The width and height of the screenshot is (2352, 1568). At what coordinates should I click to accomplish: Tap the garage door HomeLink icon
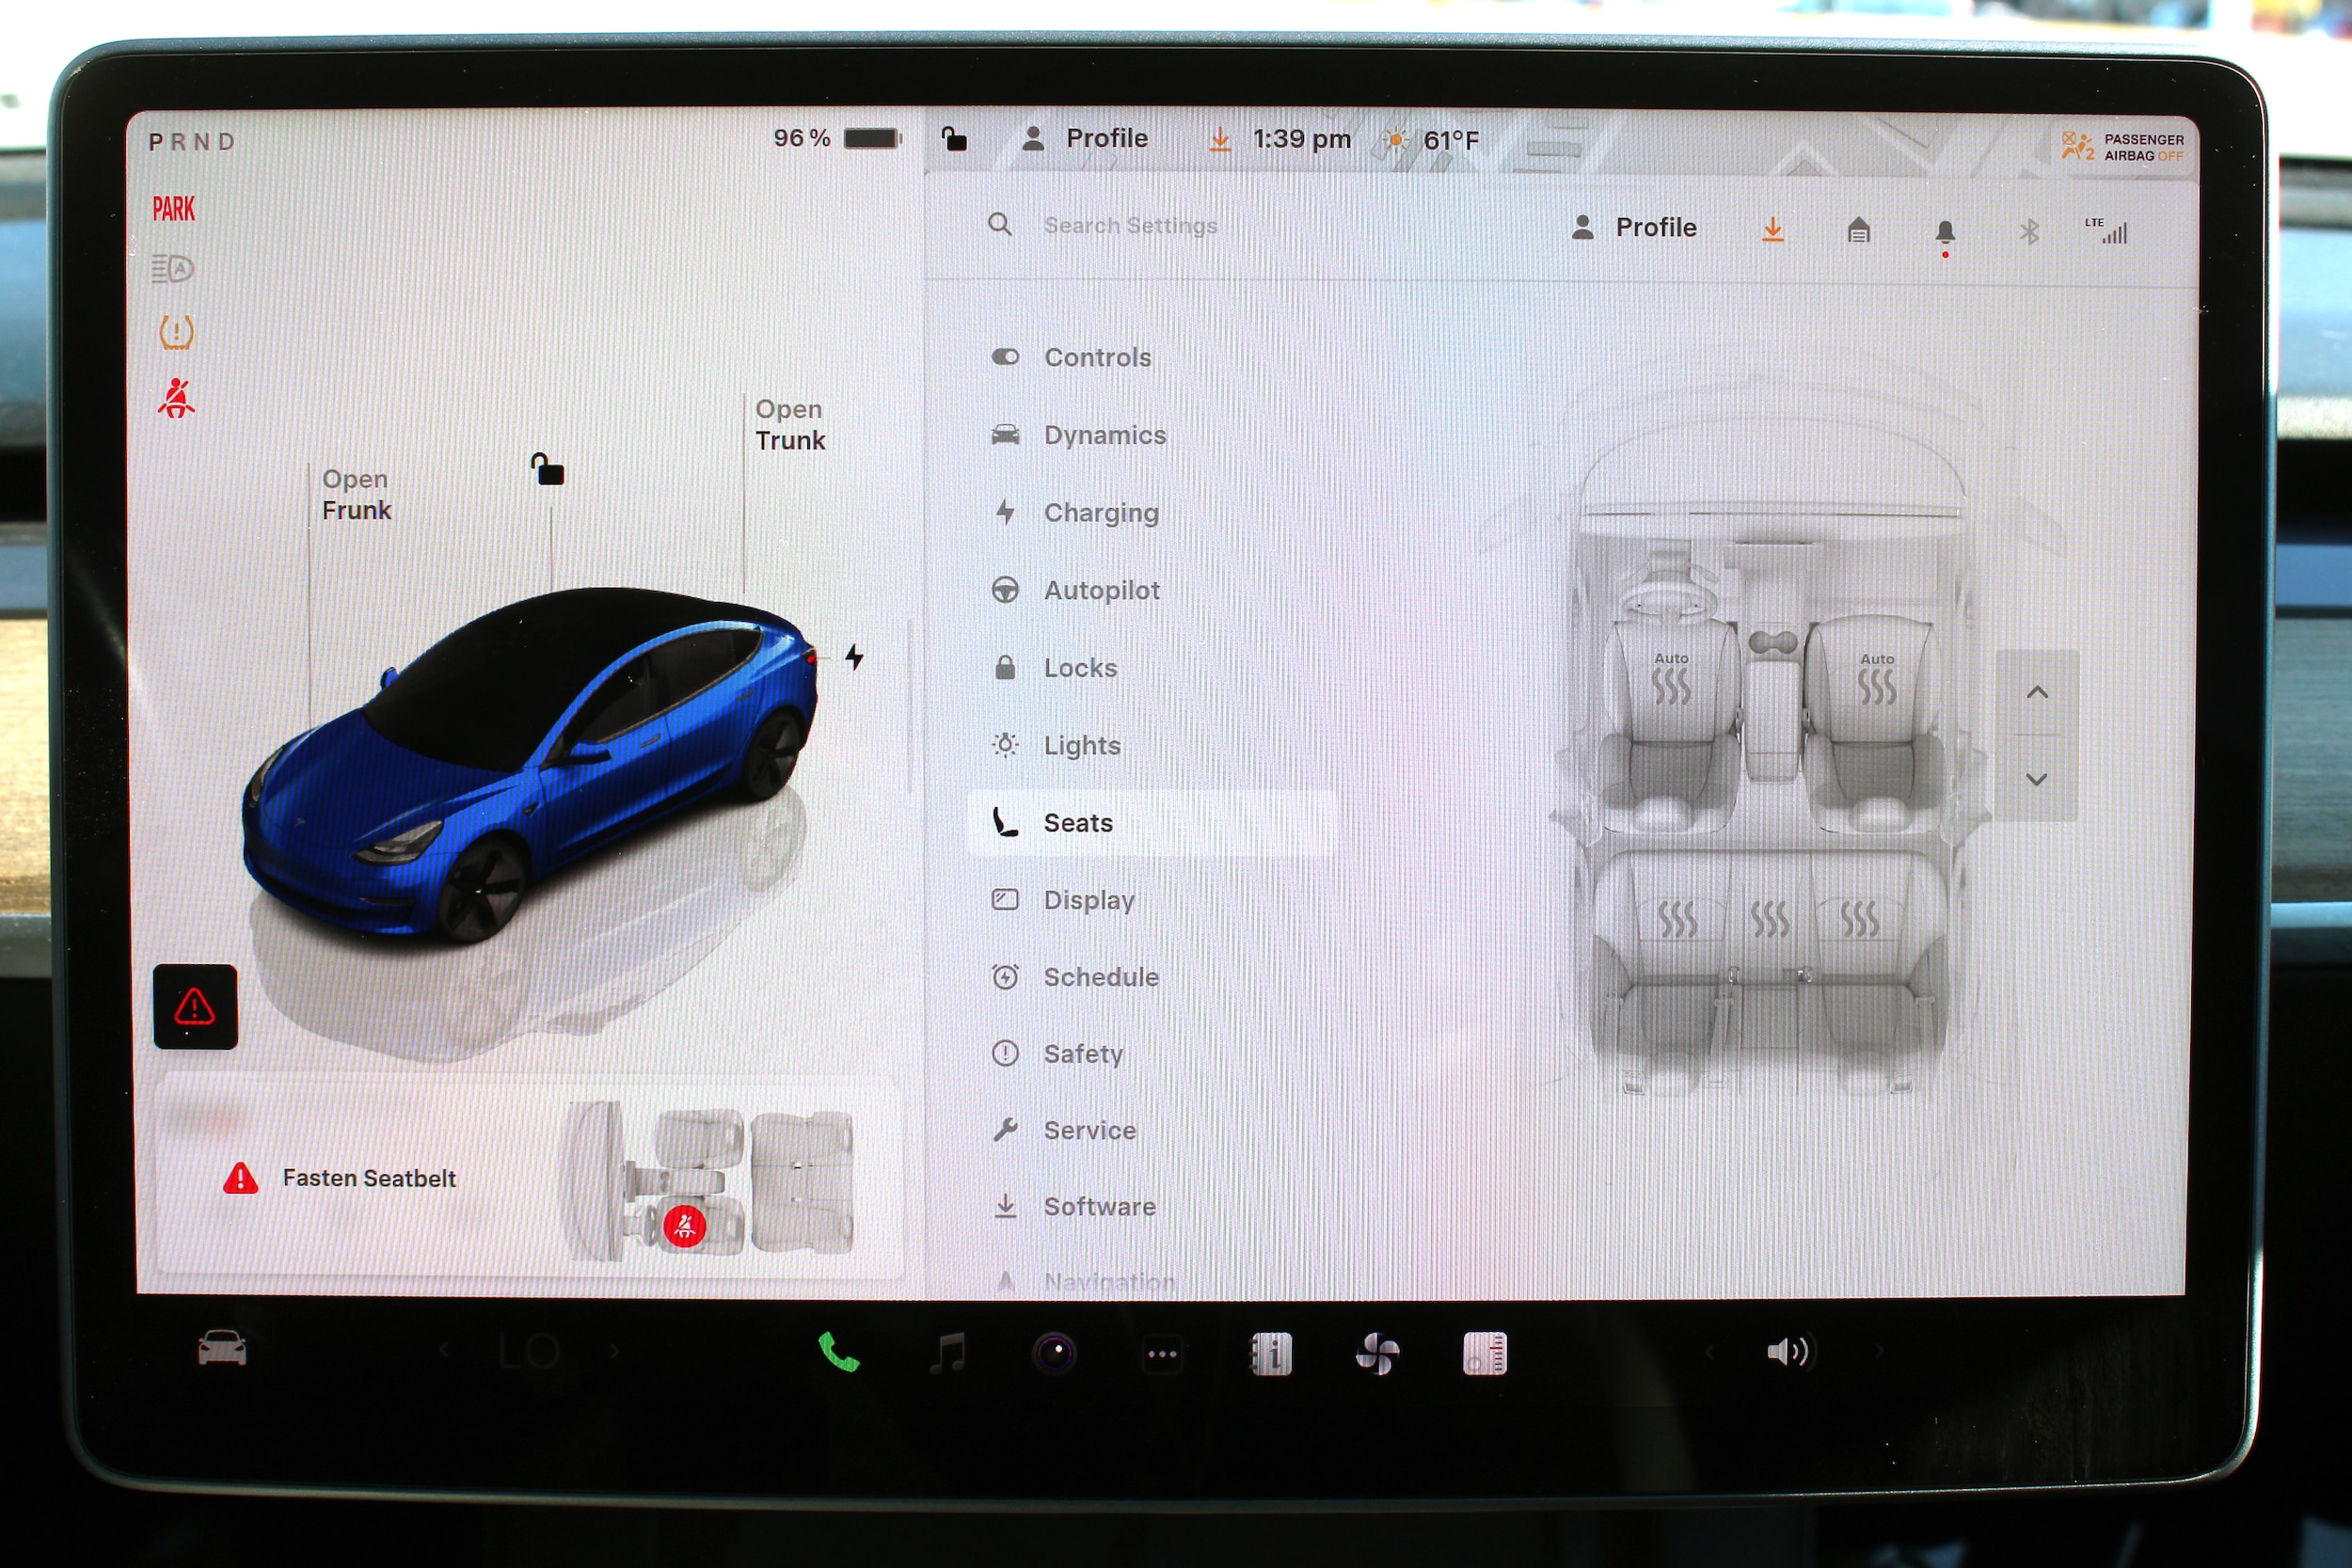pyautogui.click(x=1858, y=230)
